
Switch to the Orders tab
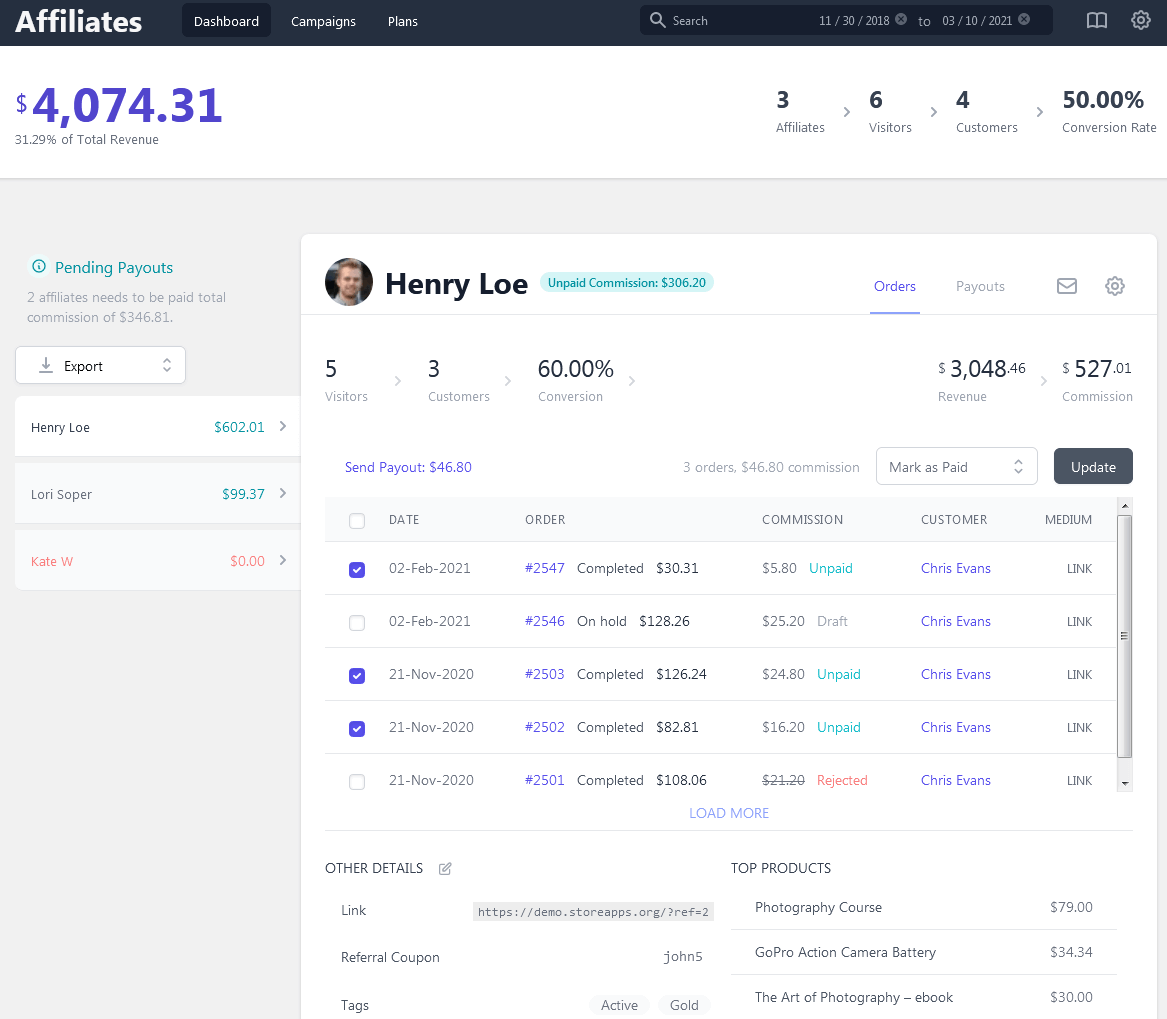point(895,286)
